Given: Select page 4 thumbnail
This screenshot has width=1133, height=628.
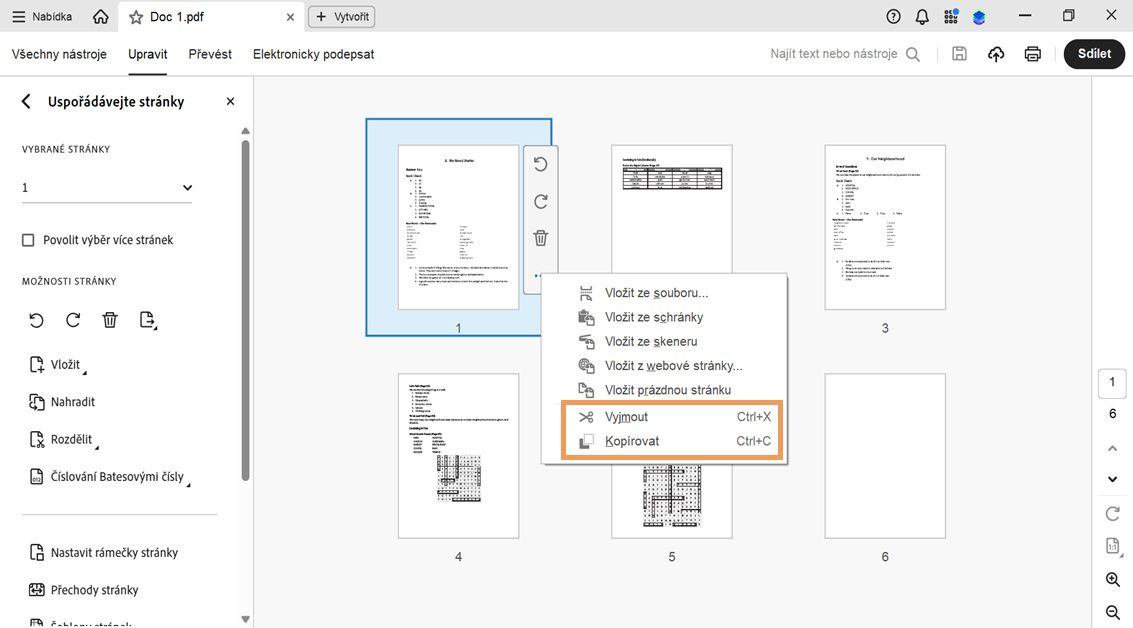Looking at the screenshot, I should tap(458, 456).
